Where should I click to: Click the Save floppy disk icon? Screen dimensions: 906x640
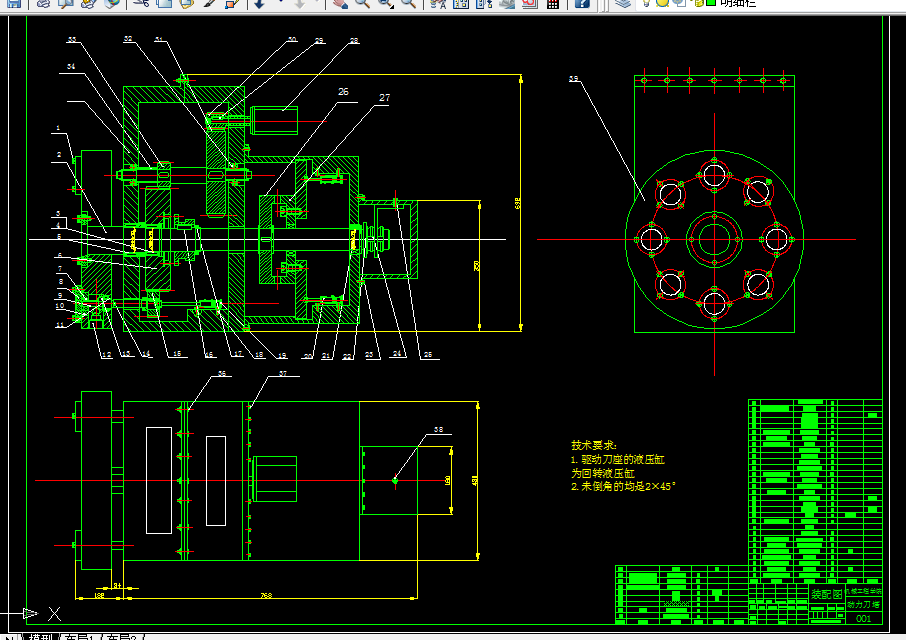(13, 3)
